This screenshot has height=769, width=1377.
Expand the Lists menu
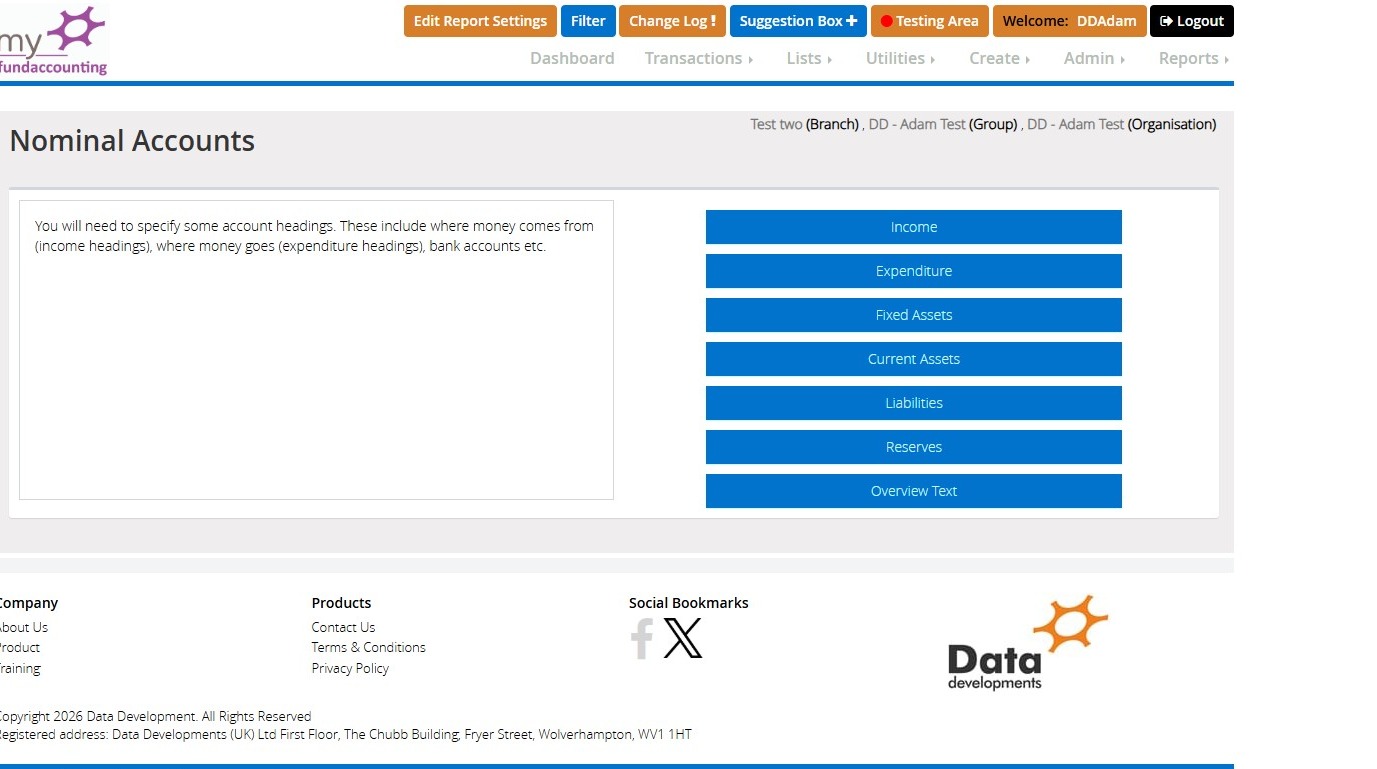tap(809, 58)
